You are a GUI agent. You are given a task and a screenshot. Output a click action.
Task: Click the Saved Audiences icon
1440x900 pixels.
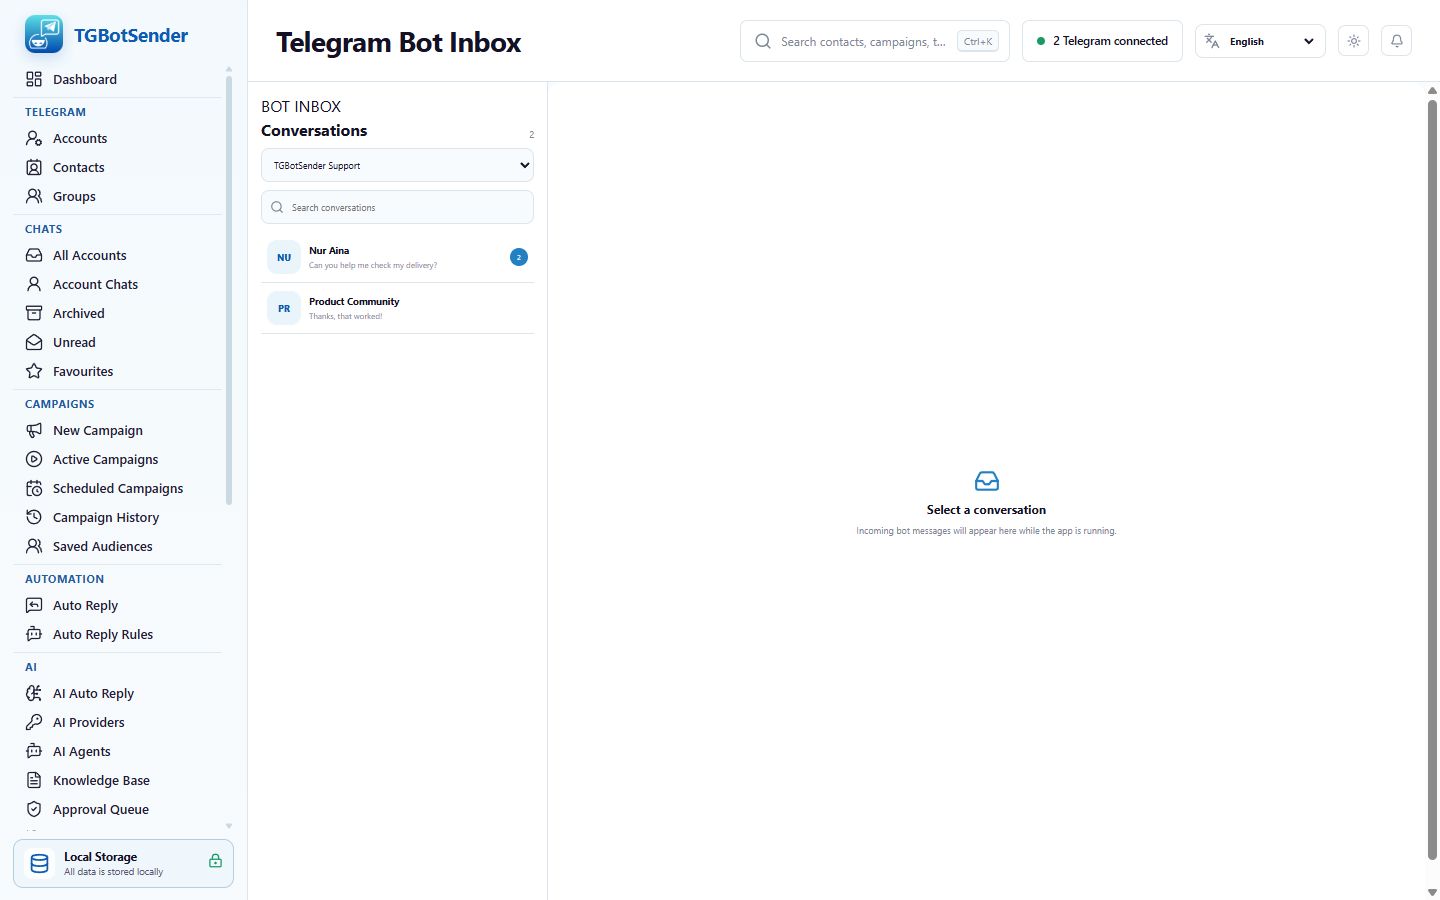pos(34,546)
